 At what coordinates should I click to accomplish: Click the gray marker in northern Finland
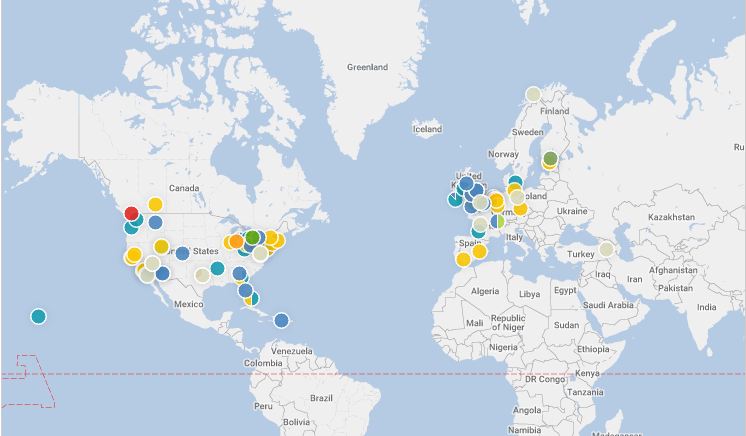(533, 94)
